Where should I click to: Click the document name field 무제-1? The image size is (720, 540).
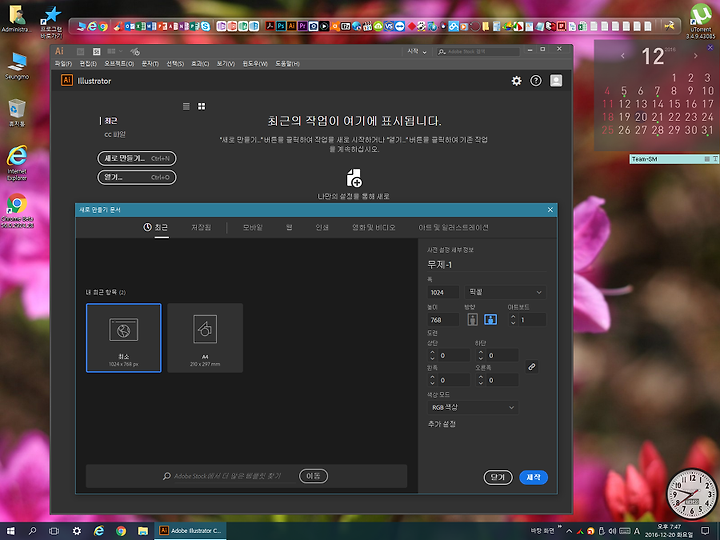[487, 264]
